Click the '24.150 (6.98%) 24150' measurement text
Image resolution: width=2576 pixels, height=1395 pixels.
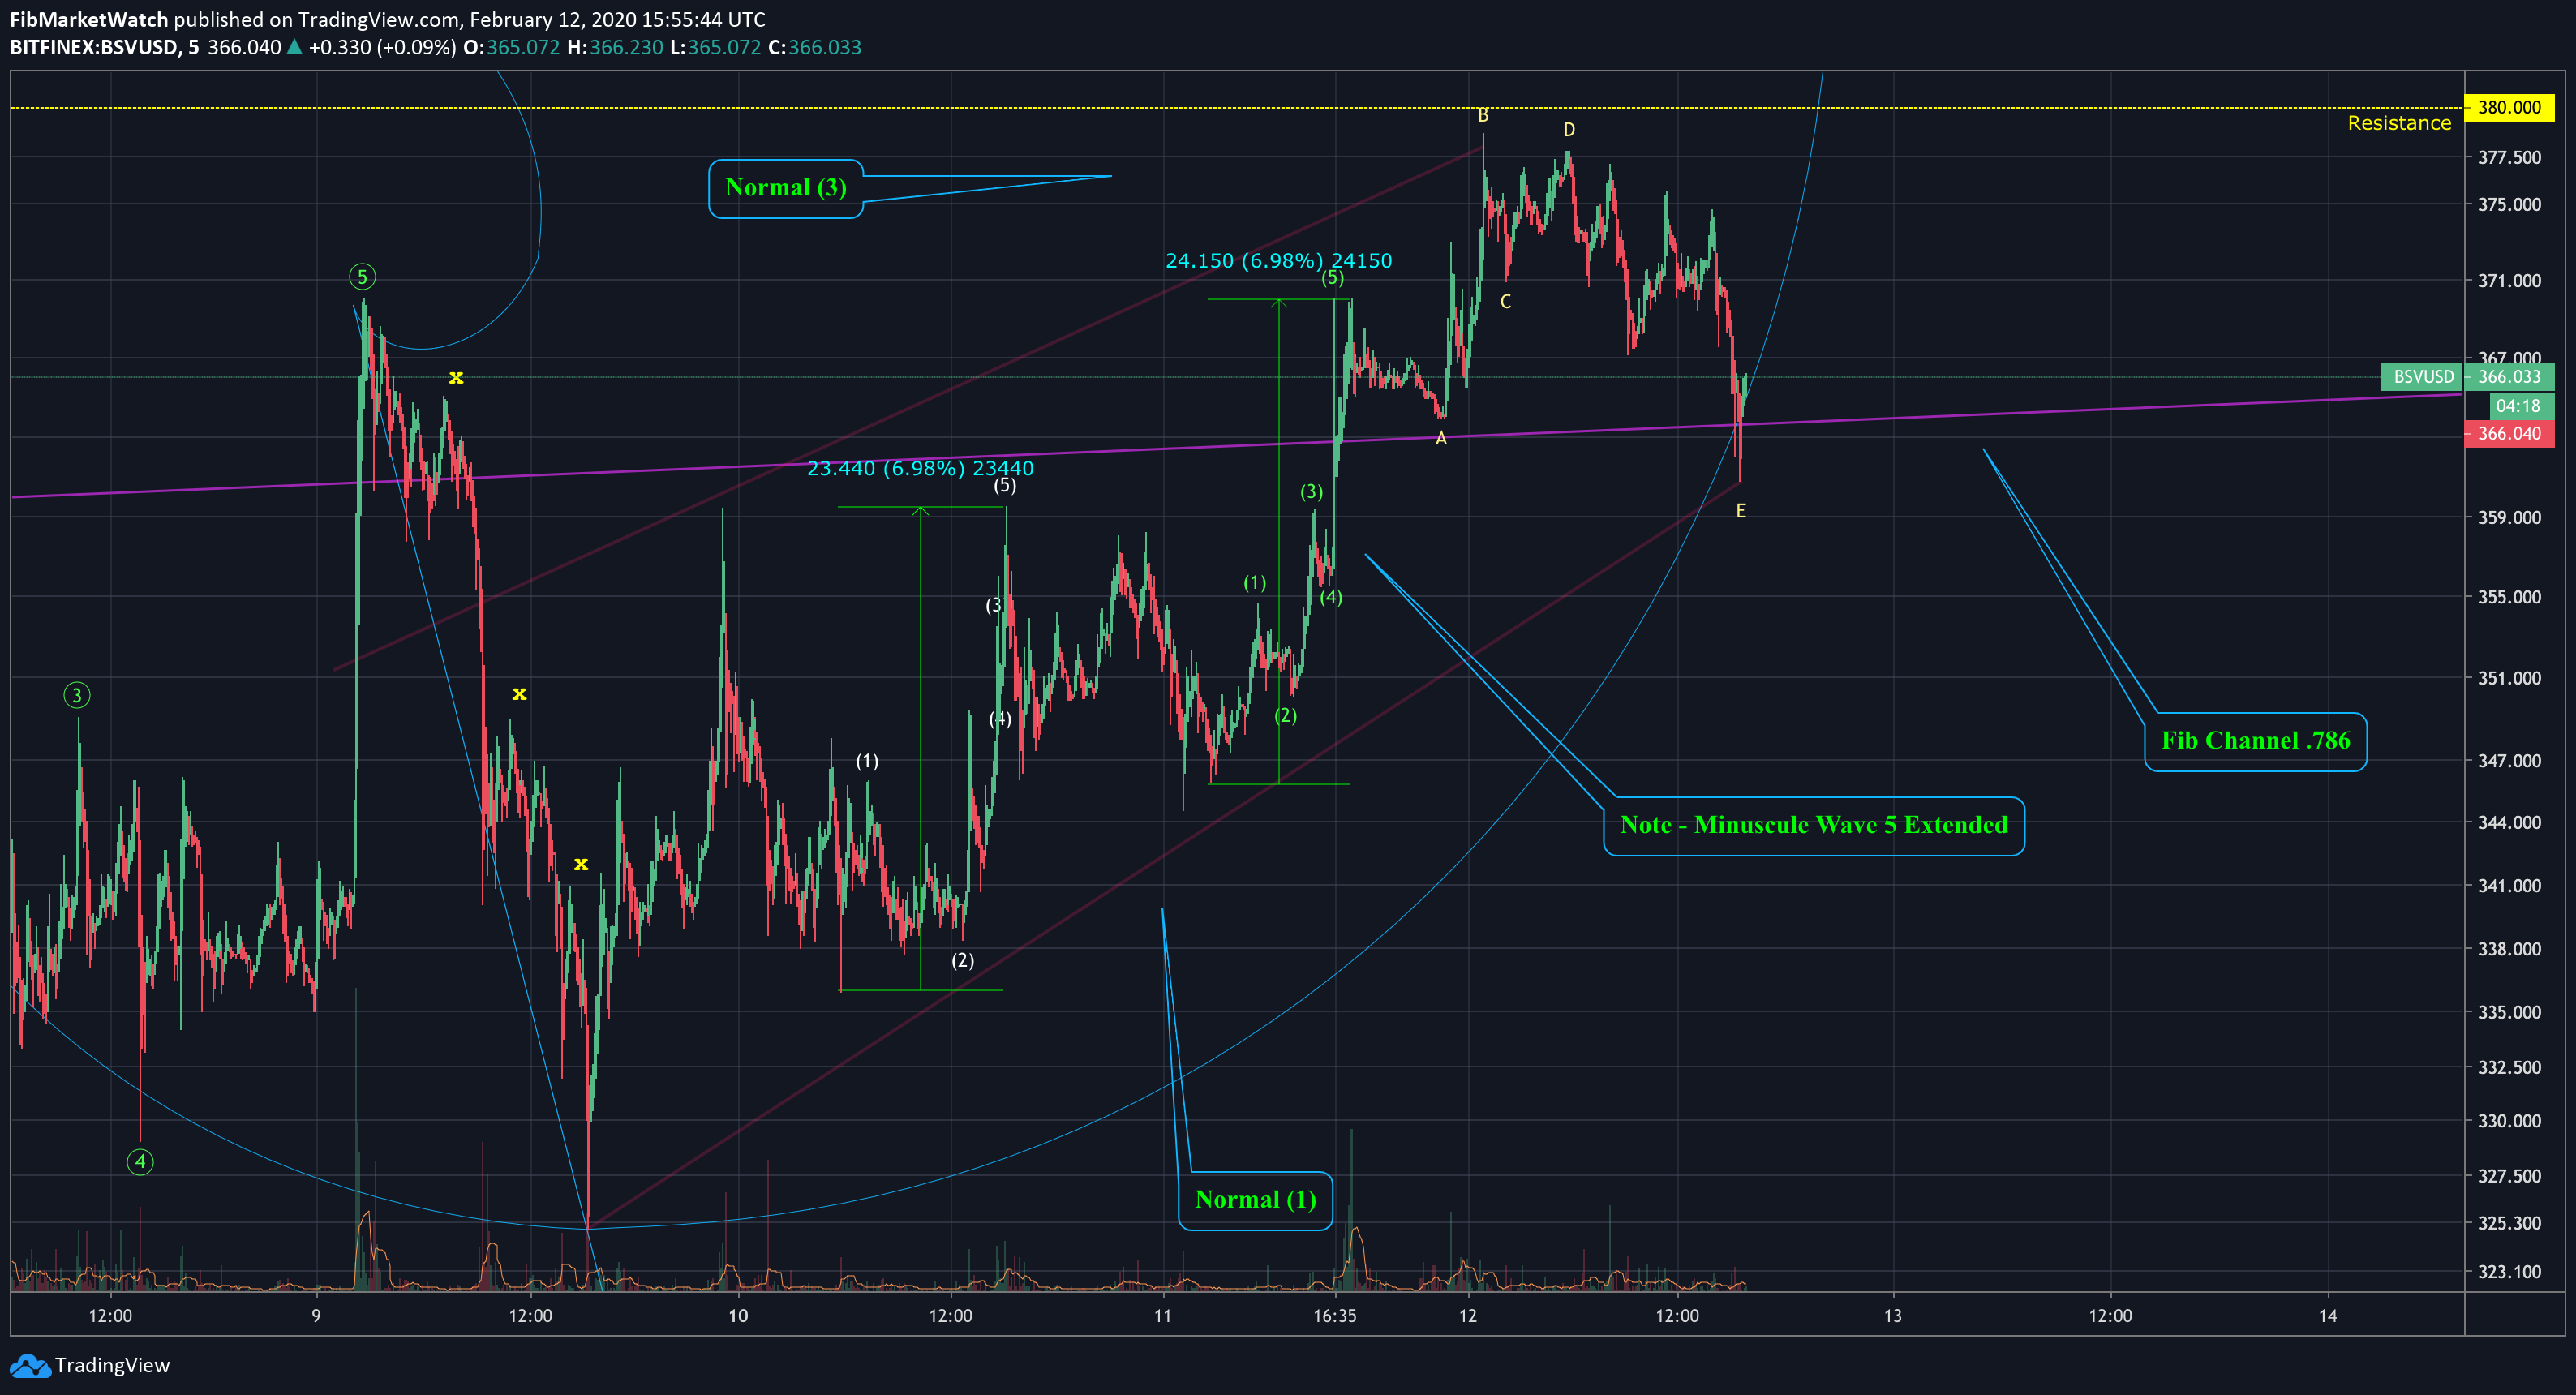tap(1278, 261)
